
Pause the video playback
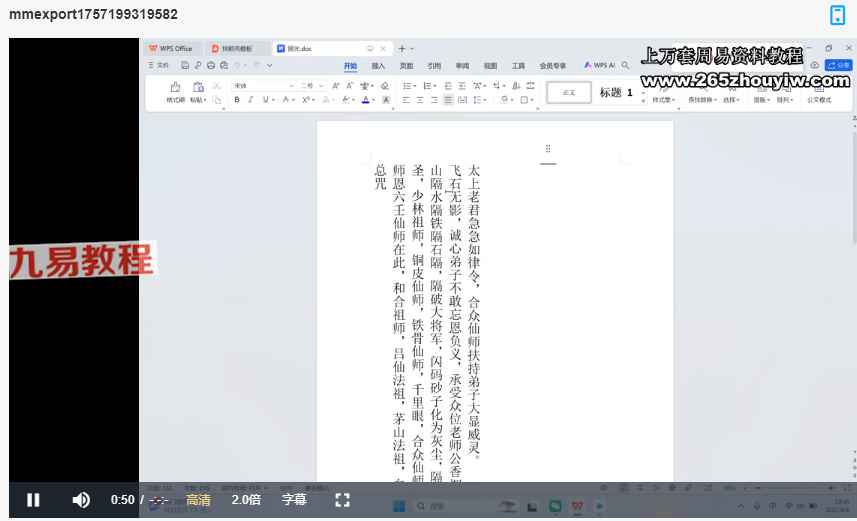33,500
